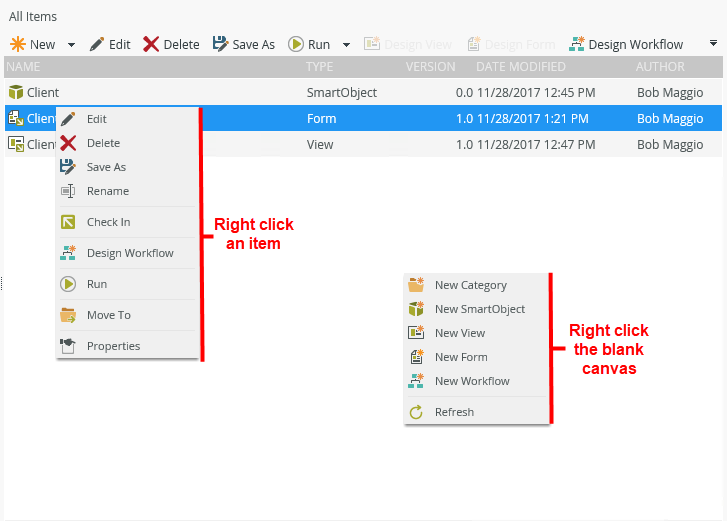Click the context menu Design Workflow icon

pos(68,253)
